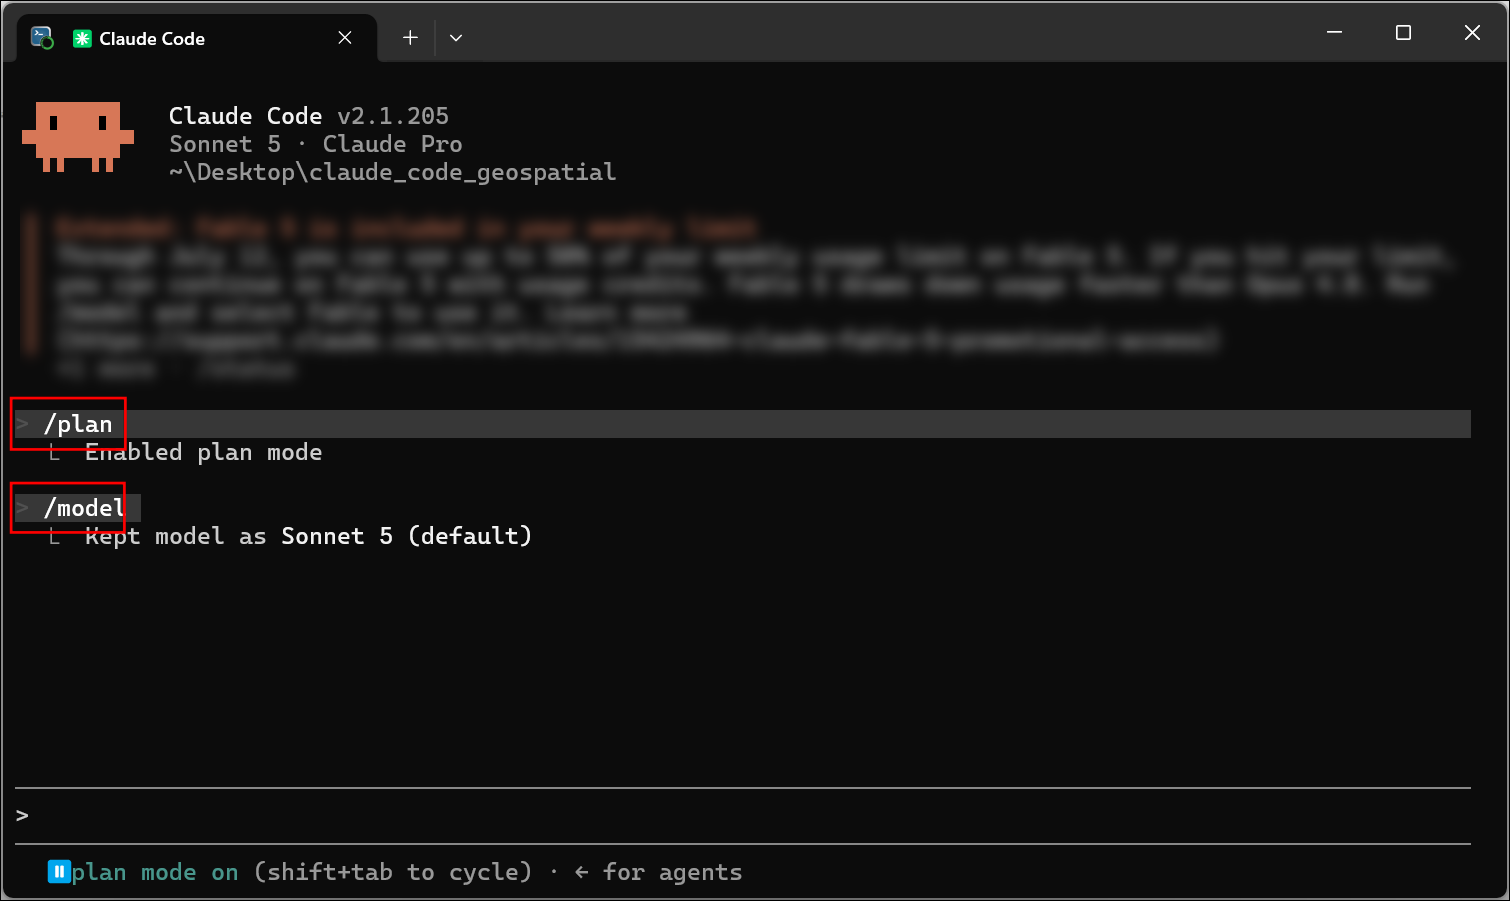The image size is (1510, 901).
Task: Click the version number v2.1.205
Action: [x=393, y=116]
